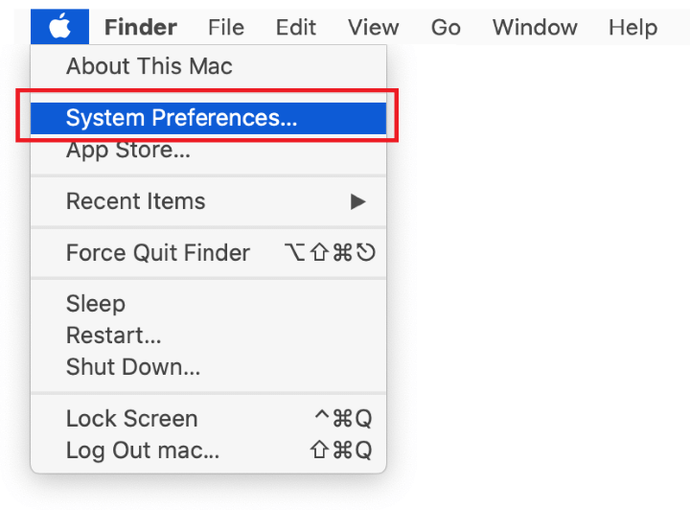Click the Recent Items arrow triangle
This screenshot has width=690, height=510.
(357, 202)
